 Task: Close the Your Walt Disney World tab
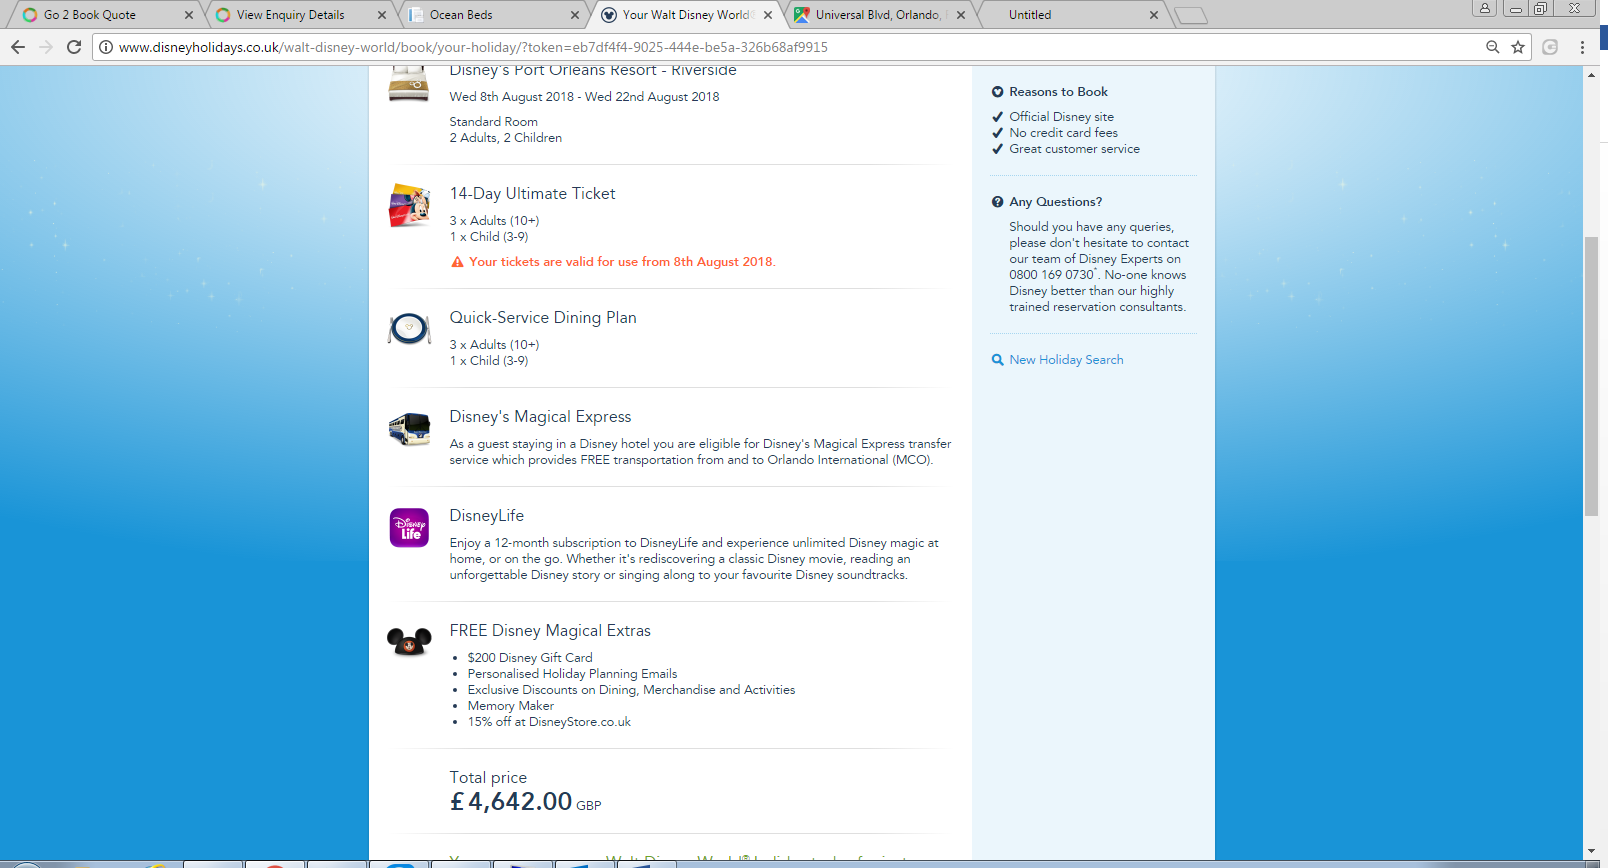point(768,15)
